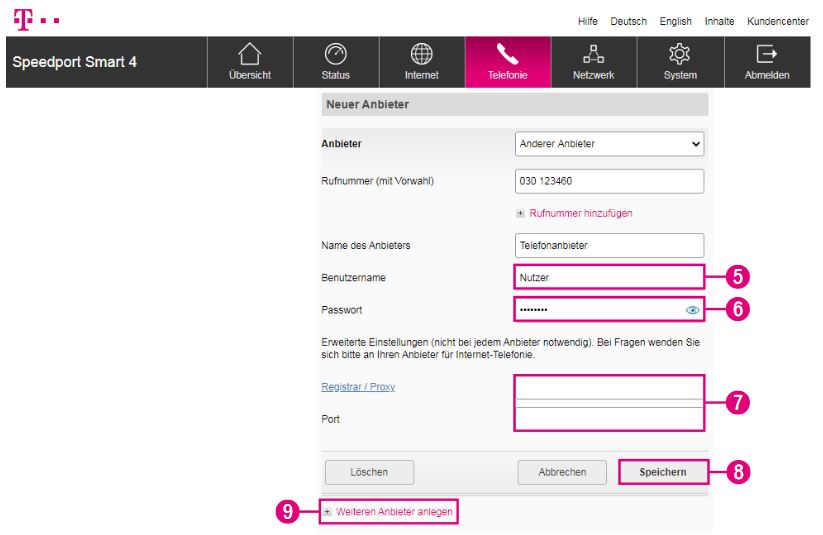
Task: Click the Telefonie phone icon
Action: (507, 54)
